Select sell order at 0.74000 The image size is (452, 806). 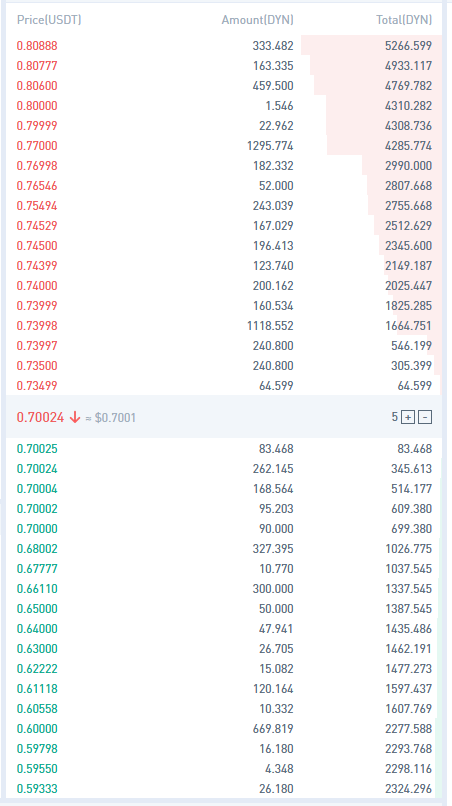224,286
